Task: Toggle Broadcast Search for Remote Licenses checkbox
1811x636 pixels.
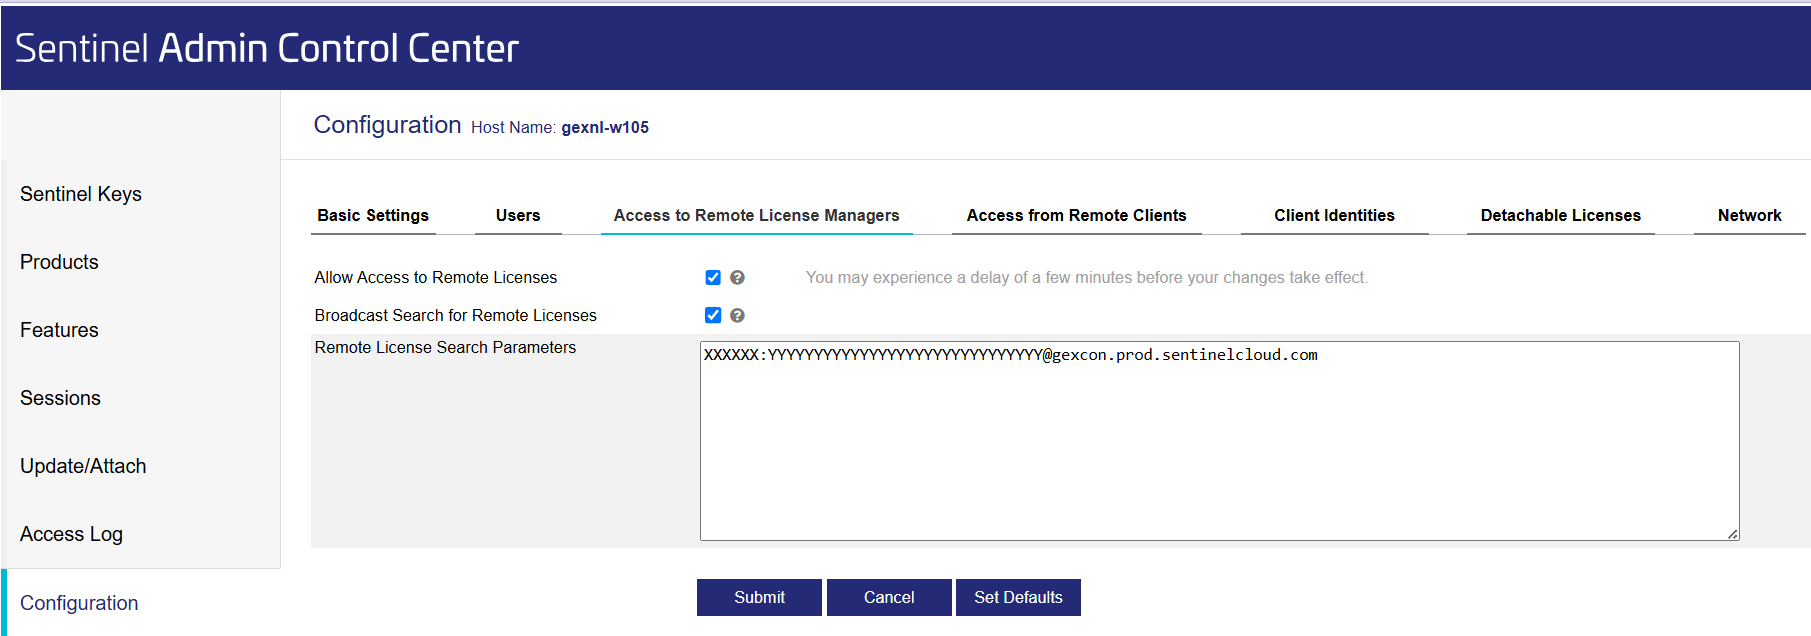Action: (x=713, y=315)
